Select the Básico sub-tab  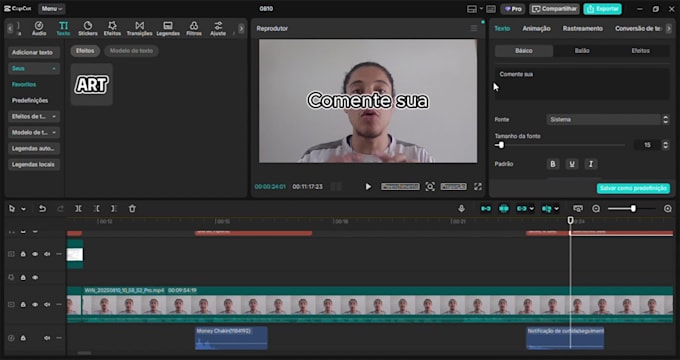coord(524,51)
